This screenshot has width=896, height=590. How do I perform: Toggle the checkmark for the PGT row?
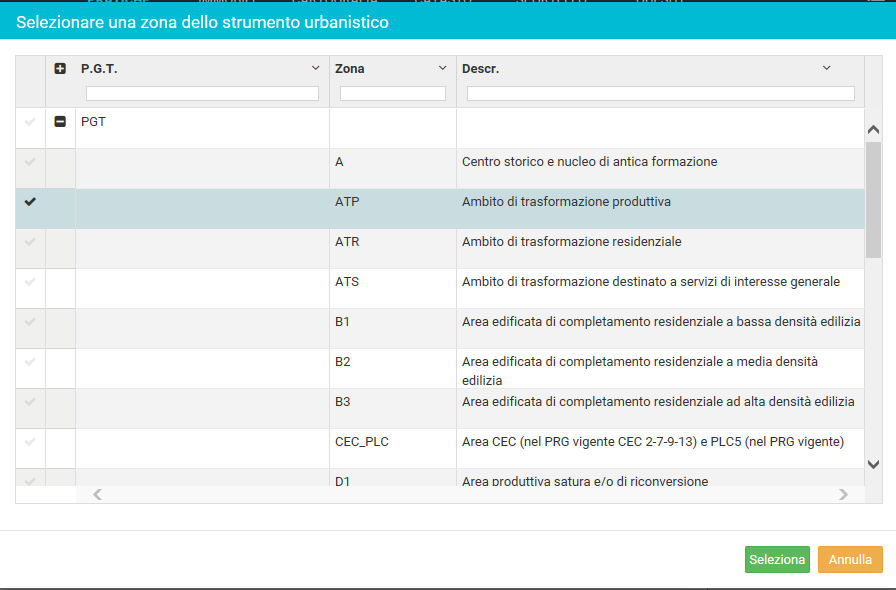[30, 122]
